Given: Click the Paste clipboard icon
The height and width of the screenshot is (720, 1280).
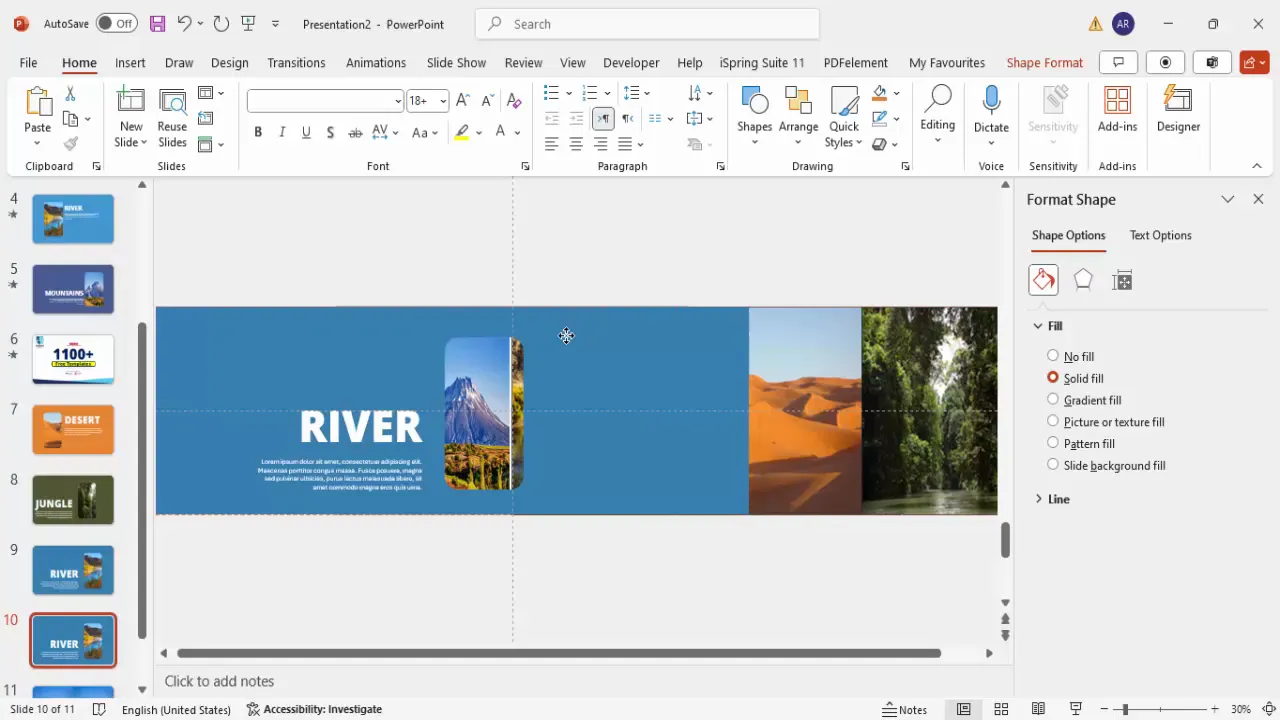Looking at the screenshot, I should pyautogui.click(x=37, y=103).
